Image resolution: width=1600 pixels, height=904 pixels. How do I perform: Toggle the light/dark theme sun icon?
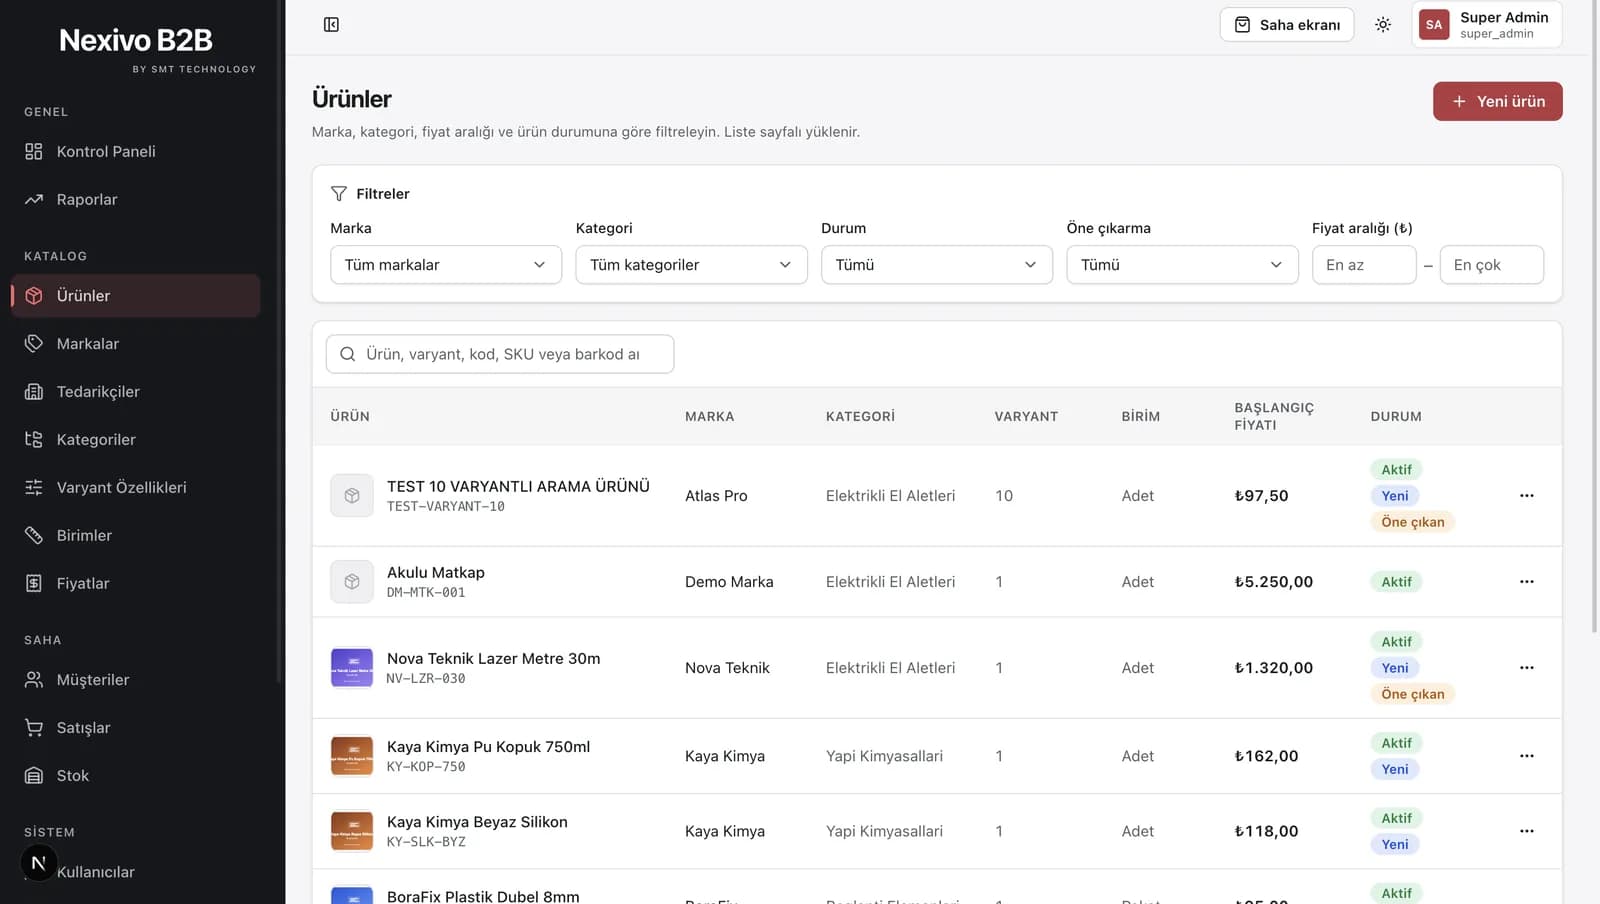tap(1383, 24)
